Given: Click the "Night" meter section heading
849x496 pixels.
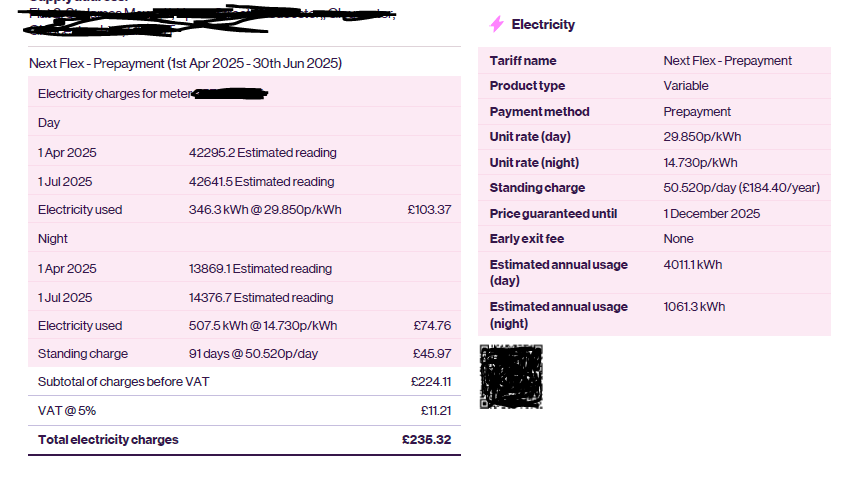Looking at the screenshot, I should pos(53,239).
